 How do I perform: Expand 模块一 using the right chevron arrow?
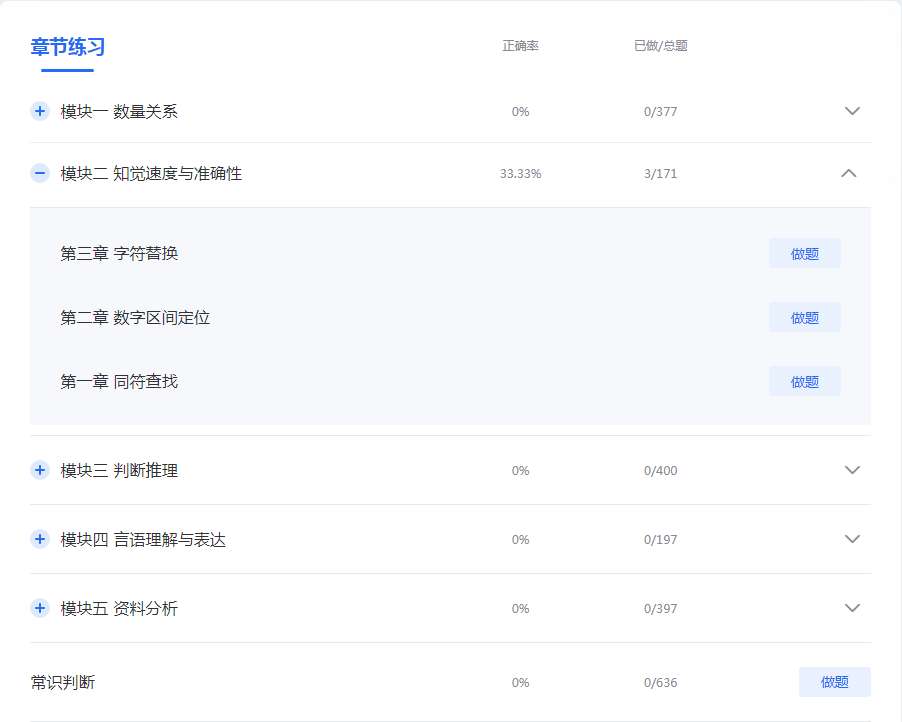[x=852, y=111]
